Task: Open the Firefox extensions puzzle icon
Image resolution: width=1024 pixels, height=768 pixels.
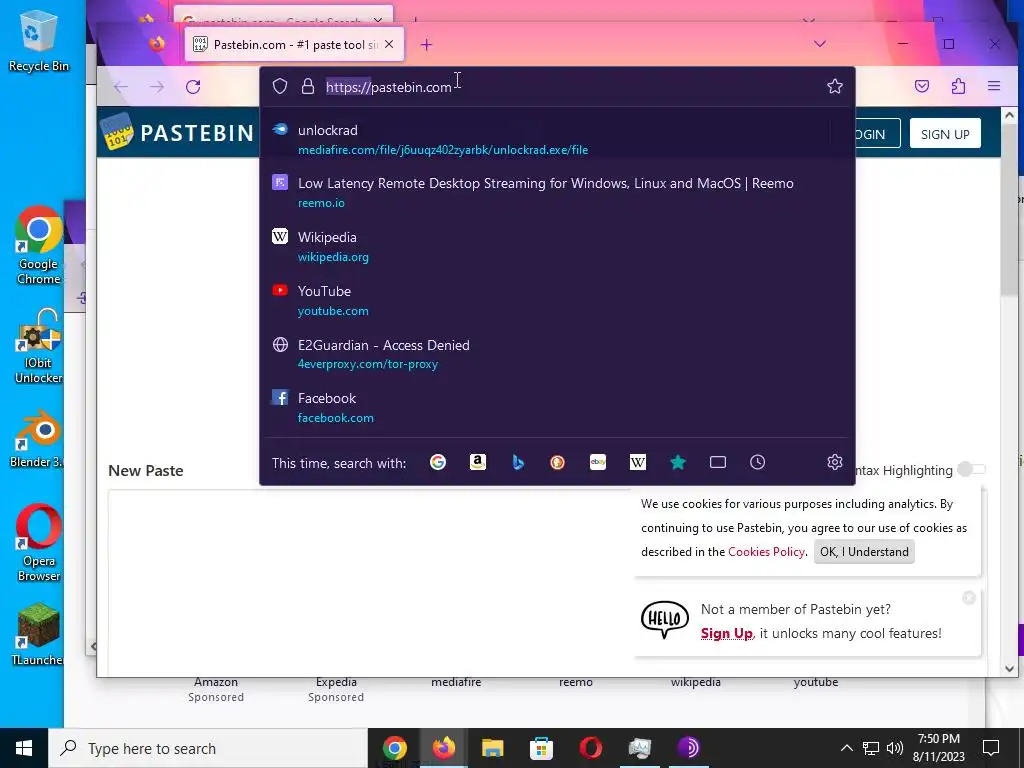Action: click(x=958, y=86)
